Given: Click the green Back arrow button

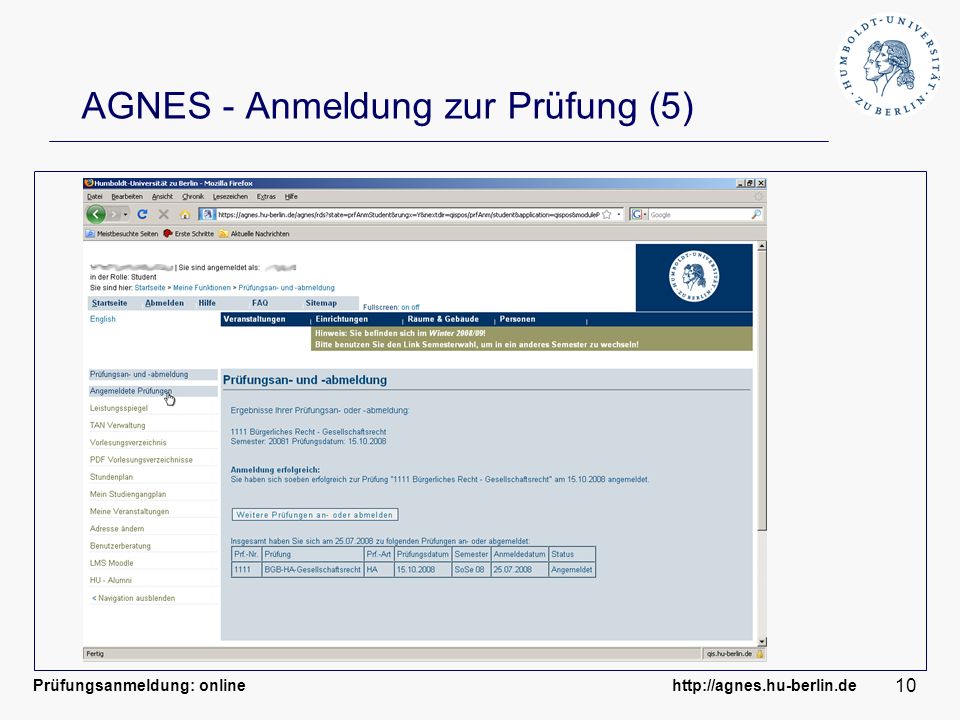Looking at the screenshot, I should (x=96, y=214).
